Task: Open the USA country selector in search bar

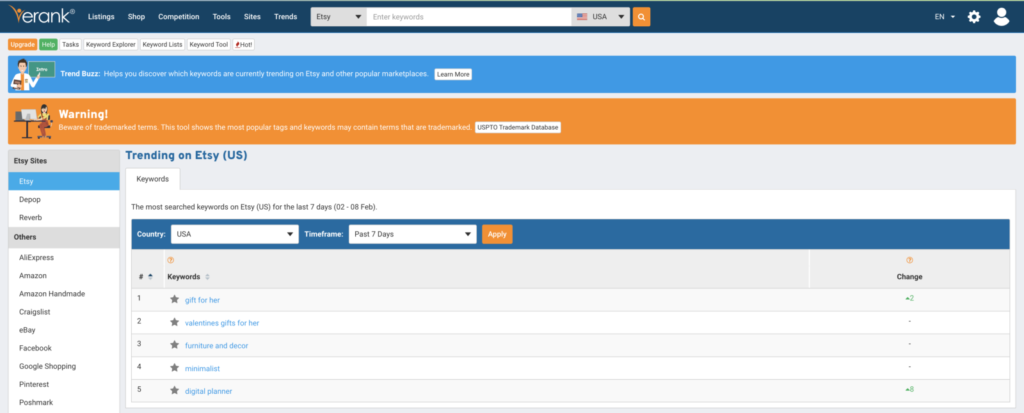Action: tap(601, 17)
